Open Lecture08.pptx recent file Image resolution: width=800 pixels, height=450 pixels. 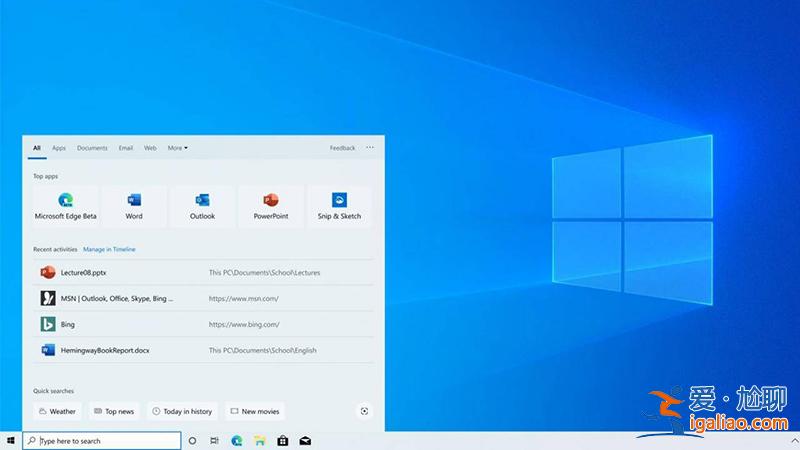pyautogui.click(x=204, y=272)
